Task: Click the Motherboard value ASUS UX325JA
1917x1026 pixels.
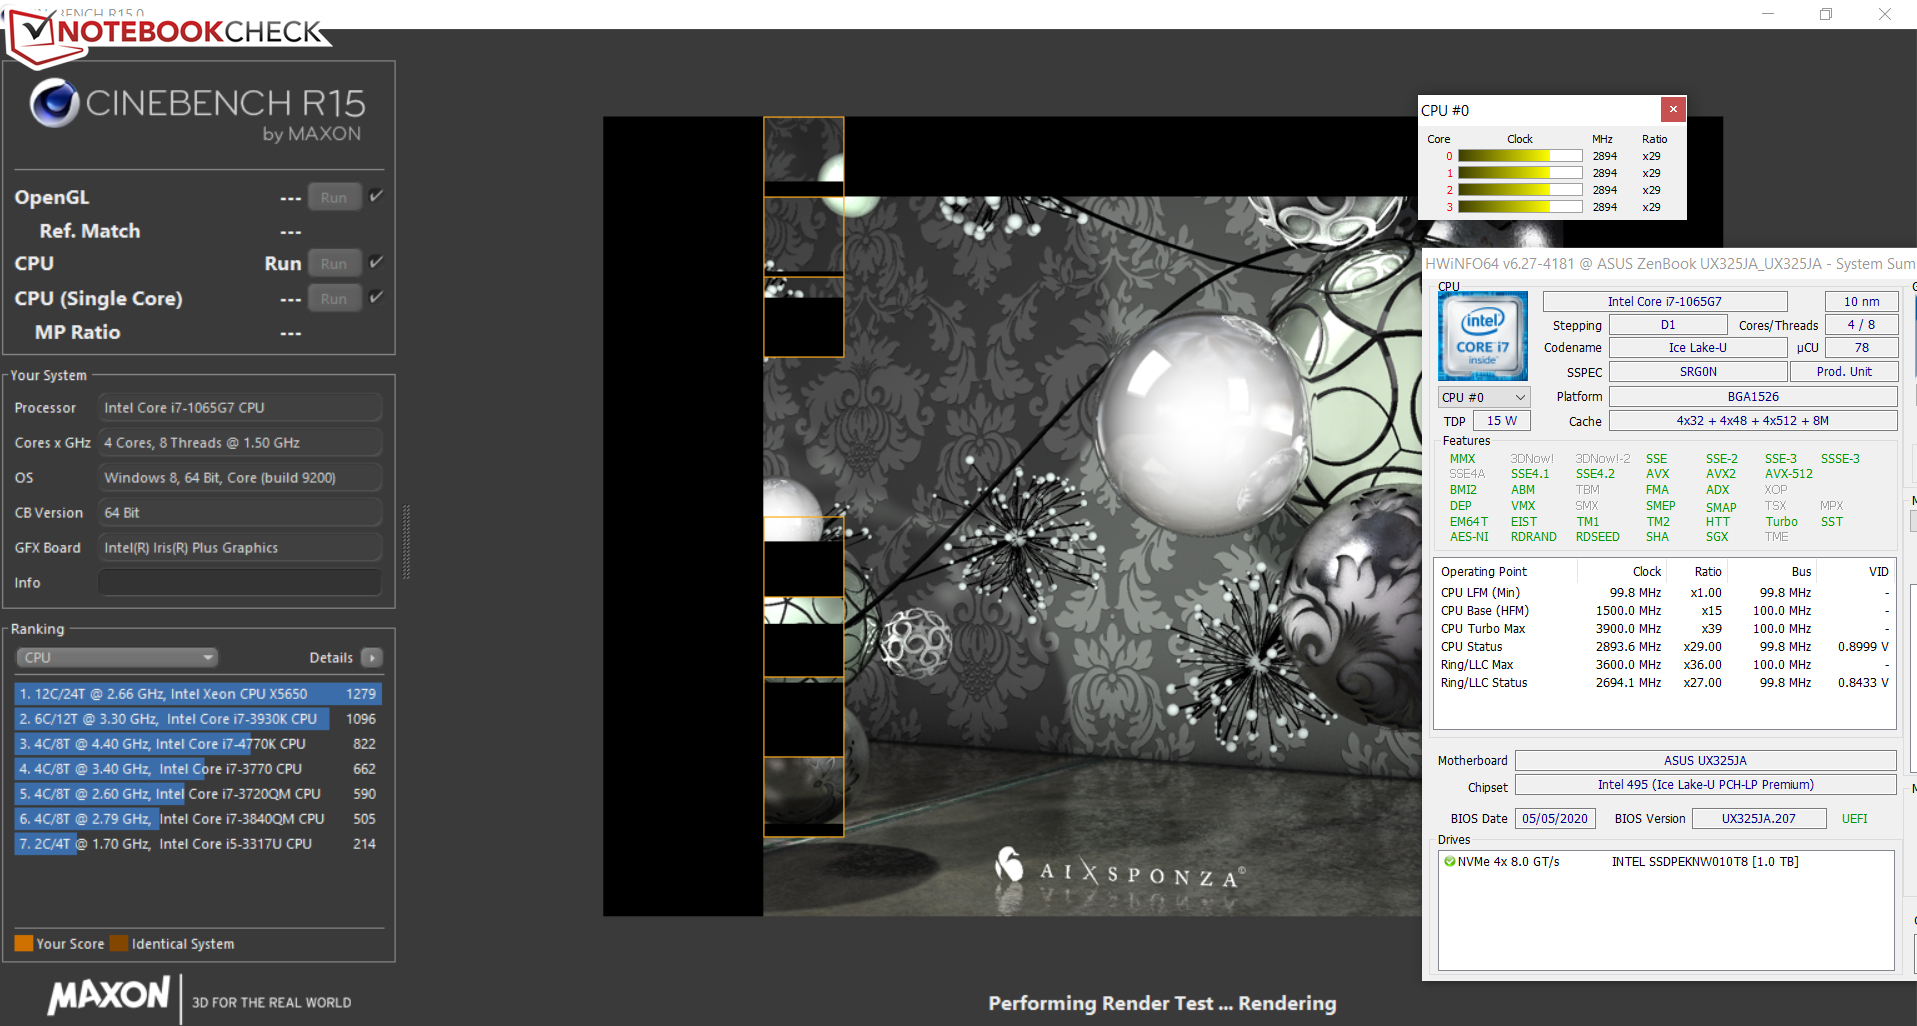Action: tap(1706, 760)
